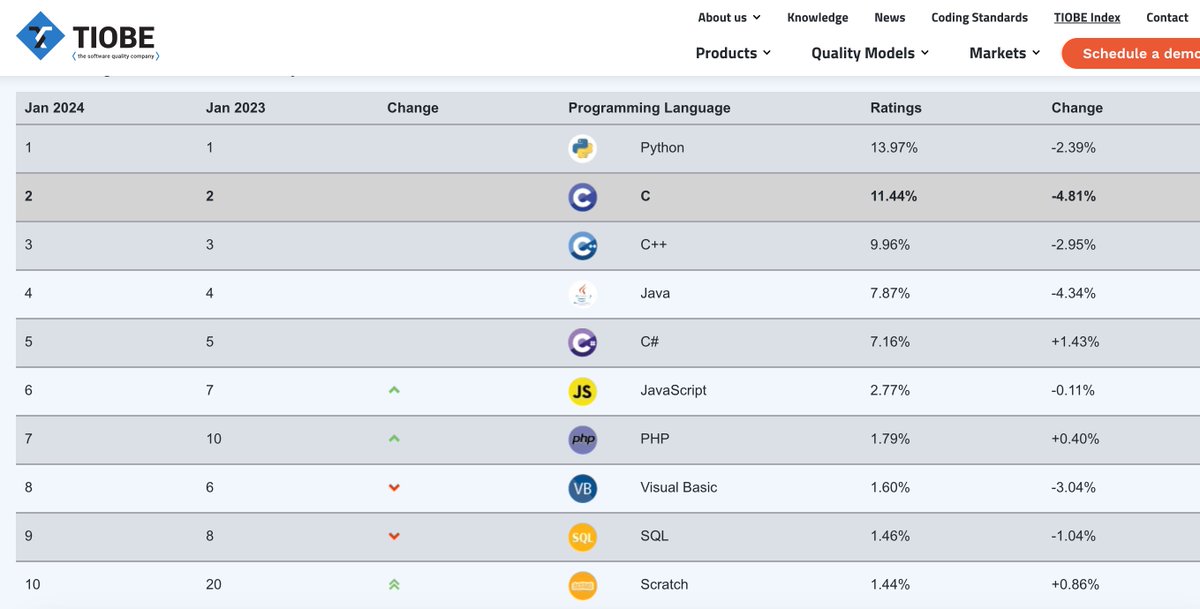The image size is (1200, 609).
Task: Click the double green arrow for Scratch
Action: pos(394,585)
